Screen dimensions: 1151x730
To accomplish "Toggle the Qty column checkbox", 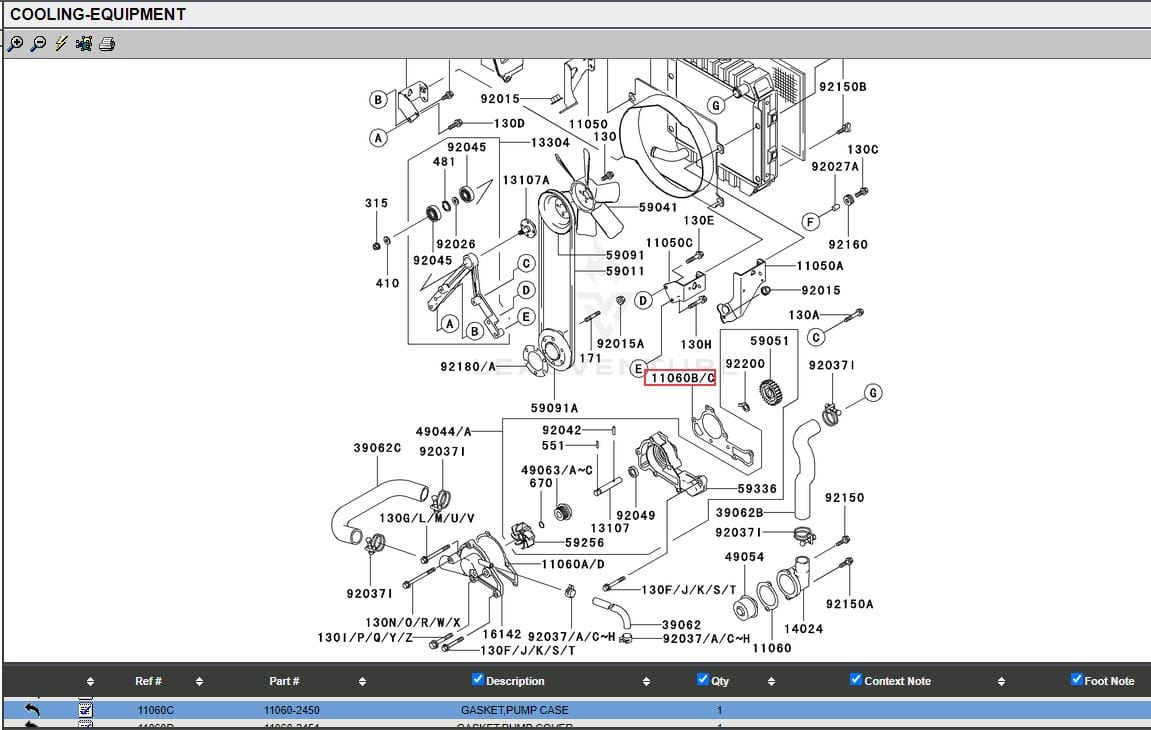I will [x=703, y=680].
